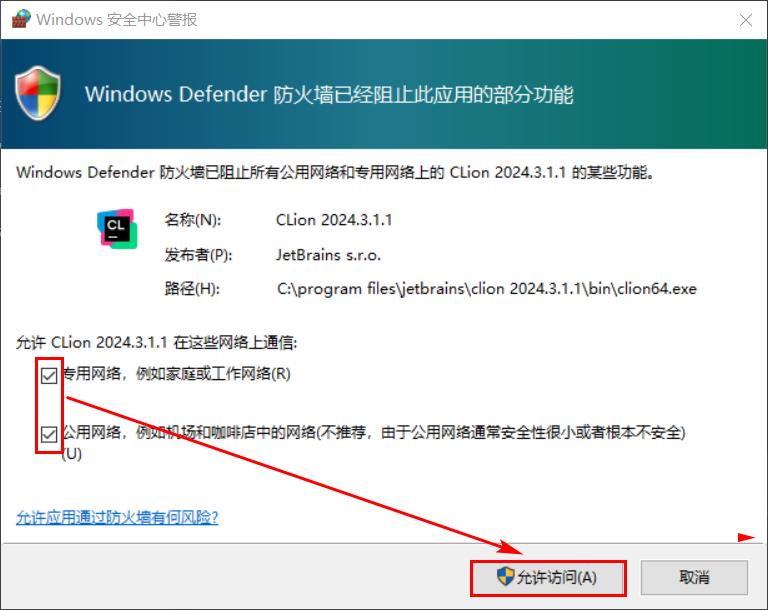Toggle the 专用网络 private network checkbox
This screenshot has width=768, height=610.
click(49, 376)
